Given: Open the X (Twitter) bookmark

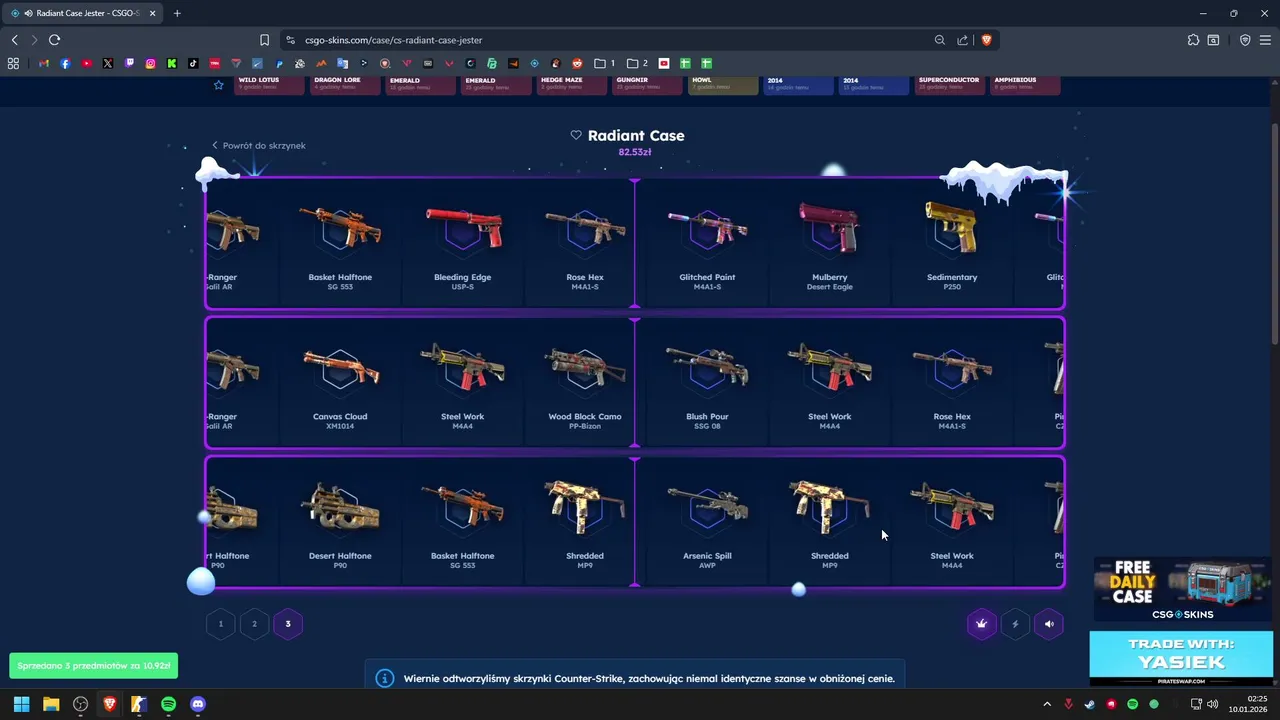Looking at the screenshot, I should click(x=108, y=63).
